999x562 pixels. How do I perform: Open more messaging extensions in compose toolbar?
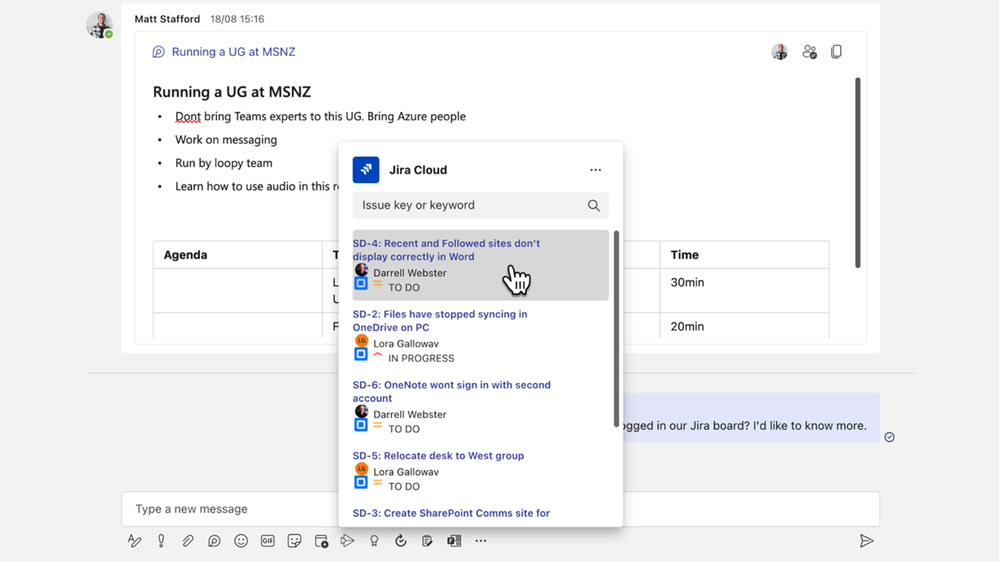[480, 541]
